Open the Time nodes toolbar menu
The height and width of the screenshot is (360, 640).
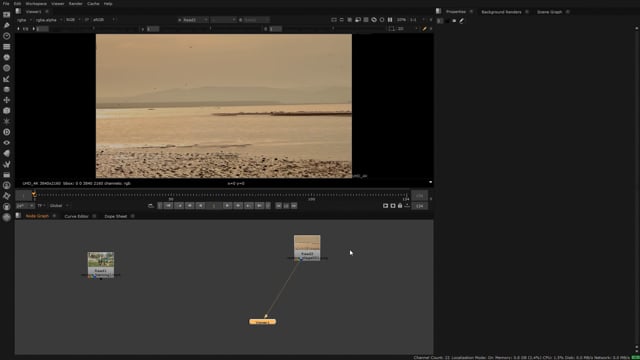coord(7,36)
